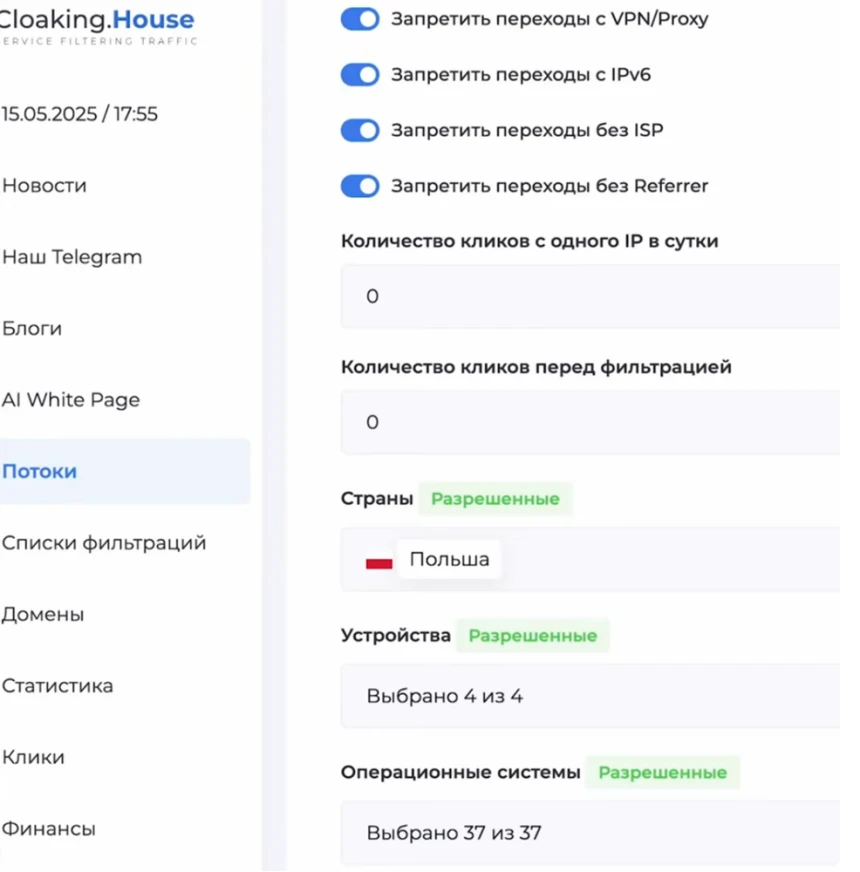Open Списки фильтраций section
Viewport: 860px width, 872px height.
click(x=104, y=543)
